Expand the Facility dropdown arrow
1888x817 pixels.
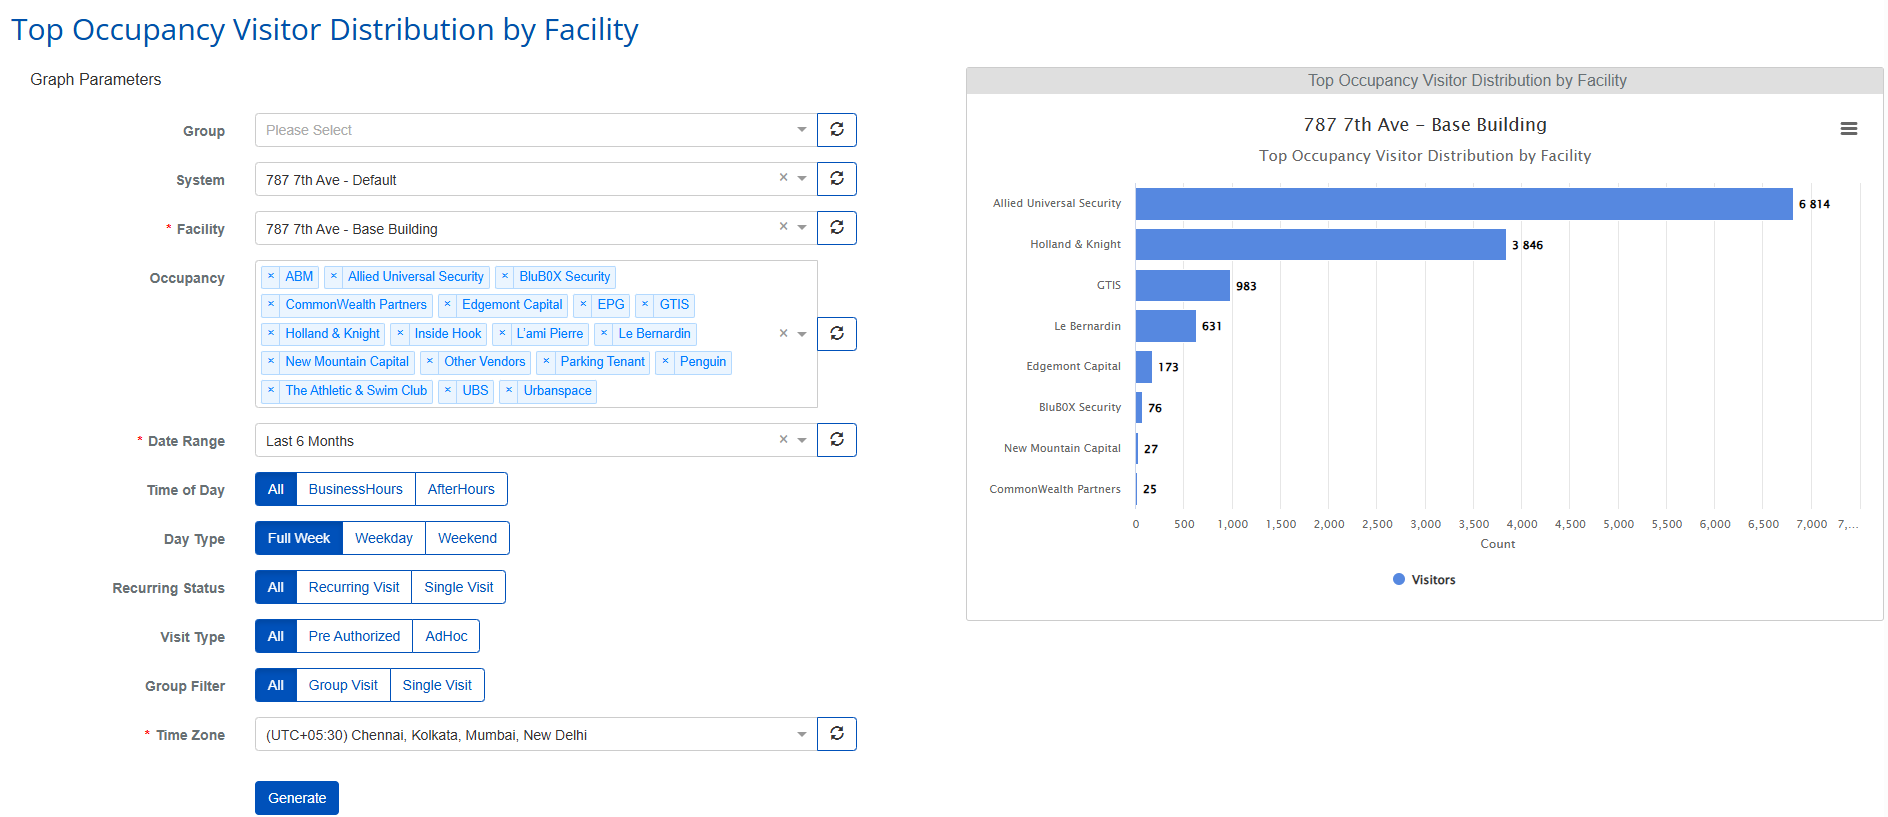pos(802,228)
